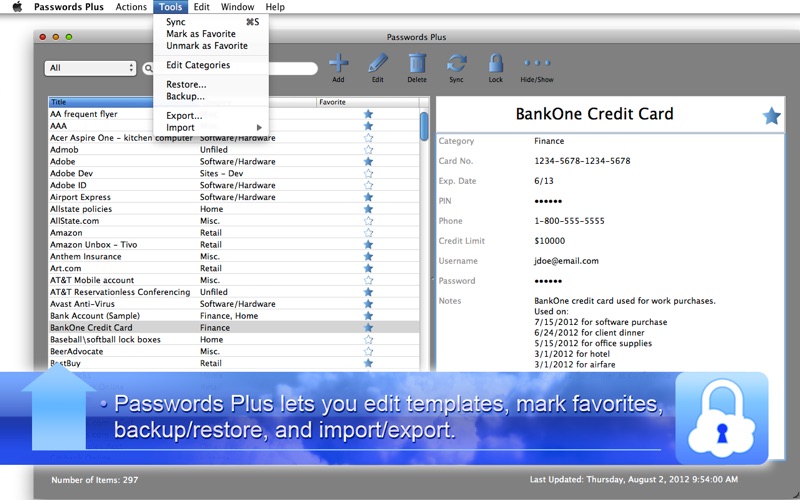Select the Allstate policies row

point(234,209)
